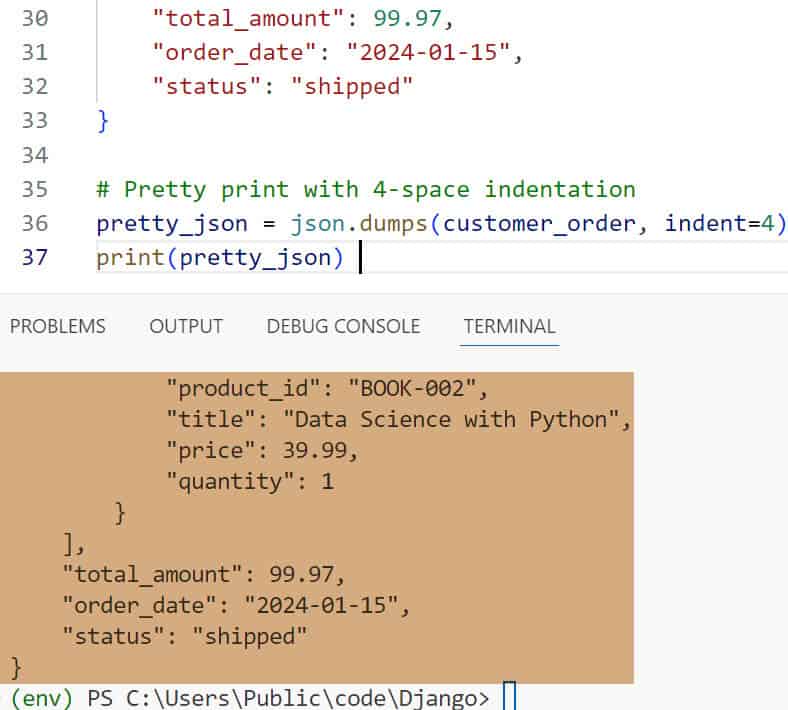Click "total_amount": 99.97 in terminal
The height and width of the screenshot is (710, 788).
tap(204, 575)
